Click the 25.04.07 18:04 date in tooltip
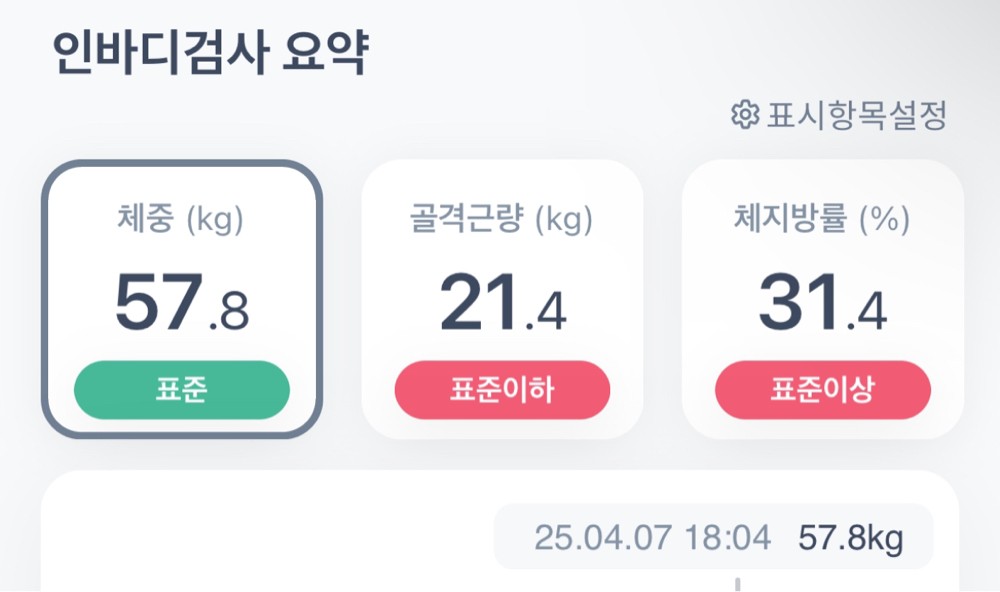1000x592 pixels. click(x=652, y=538)
